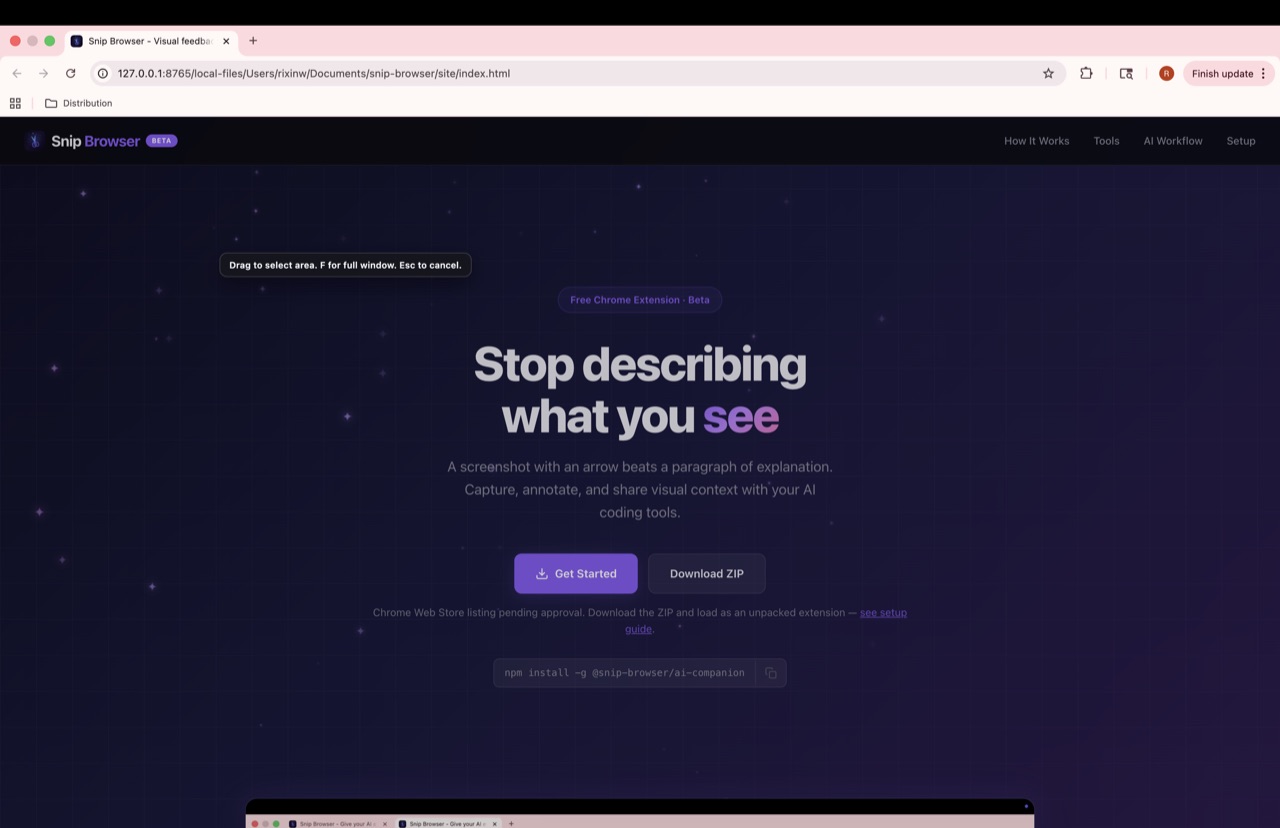Click the npm install command text
This screenshot has width=1280, height=828.
click(624, 673)
